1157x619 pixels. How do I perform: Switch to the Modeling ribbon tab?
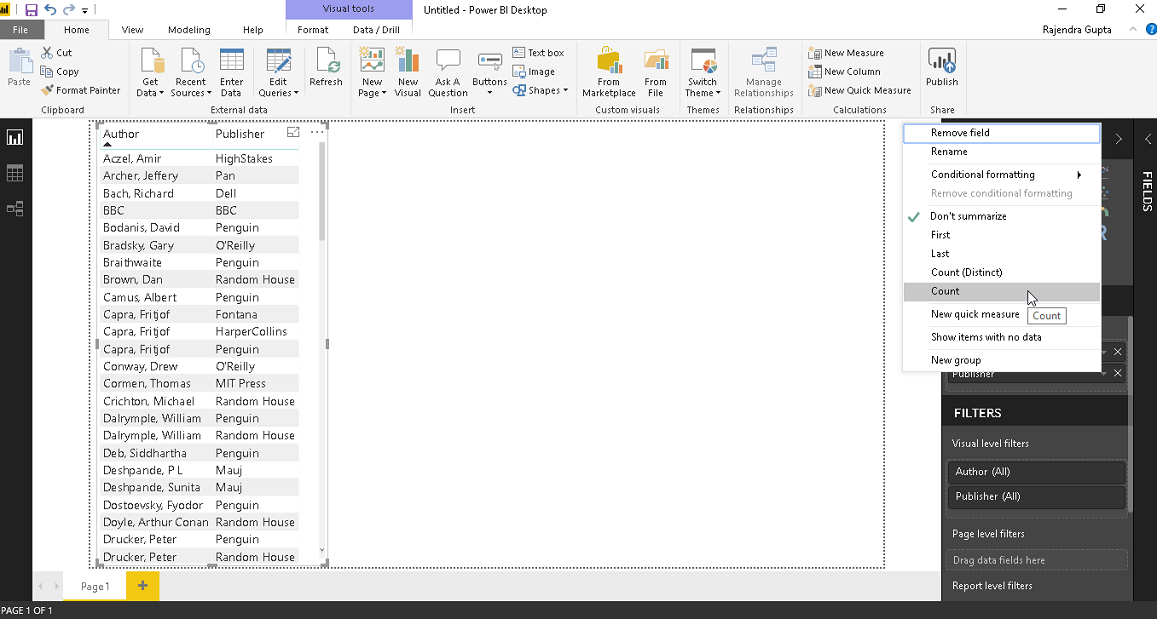click(189, 30)
